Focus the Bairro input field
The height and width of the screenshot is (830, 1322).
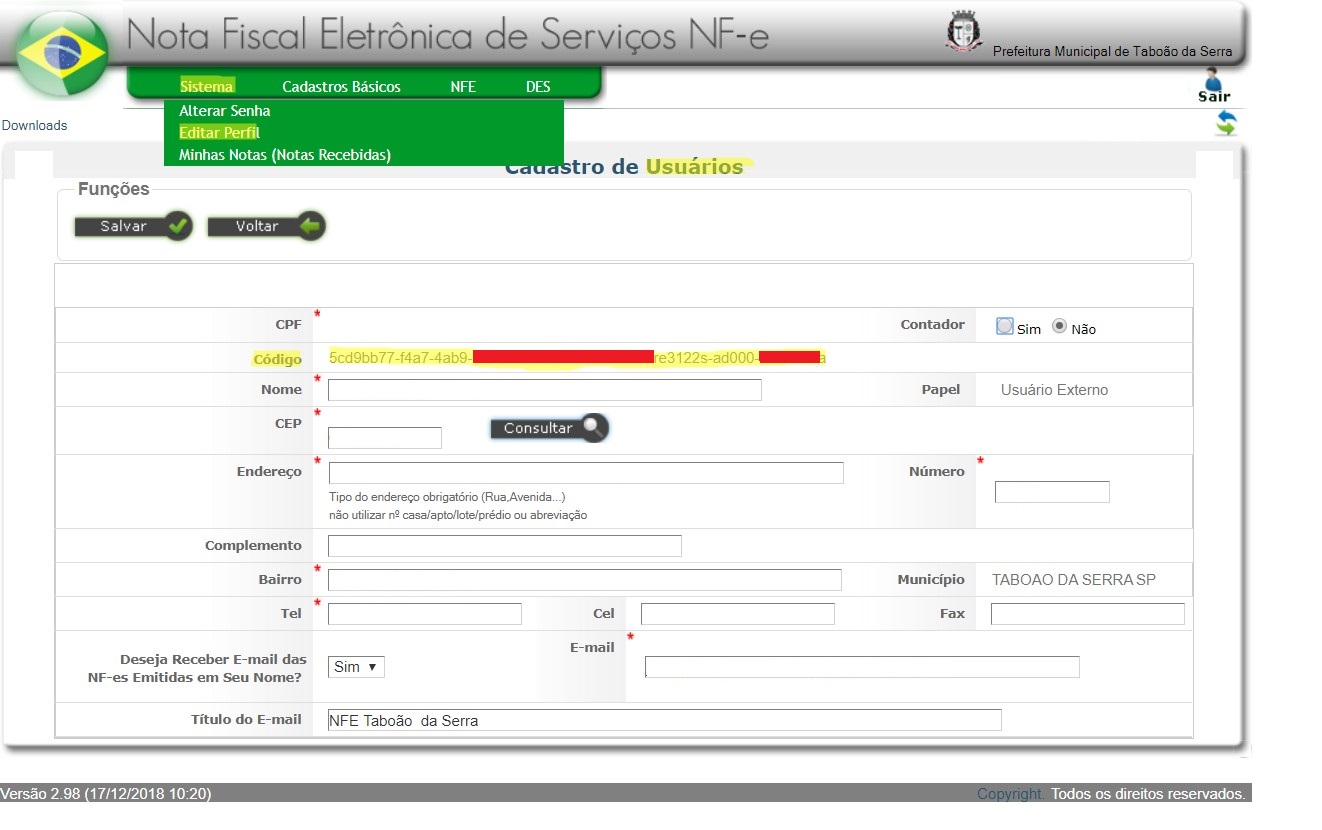(x=585, y=580)
